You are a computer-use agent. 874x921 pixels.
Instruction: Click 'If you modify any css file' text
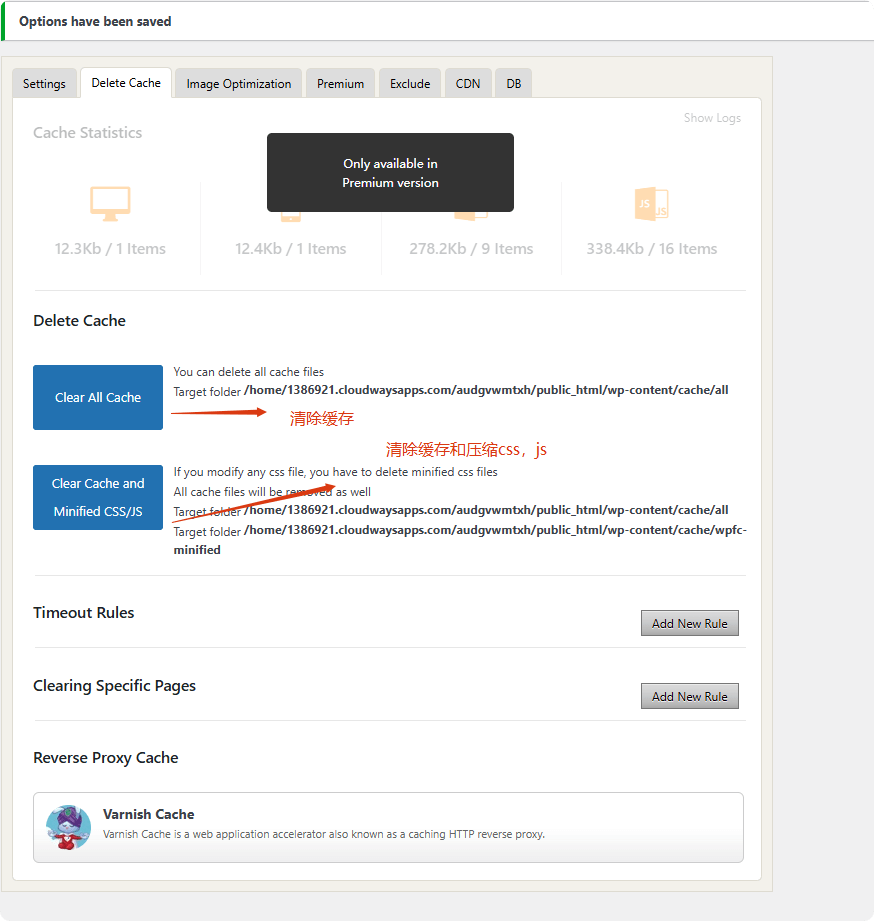tap(335, 472)
